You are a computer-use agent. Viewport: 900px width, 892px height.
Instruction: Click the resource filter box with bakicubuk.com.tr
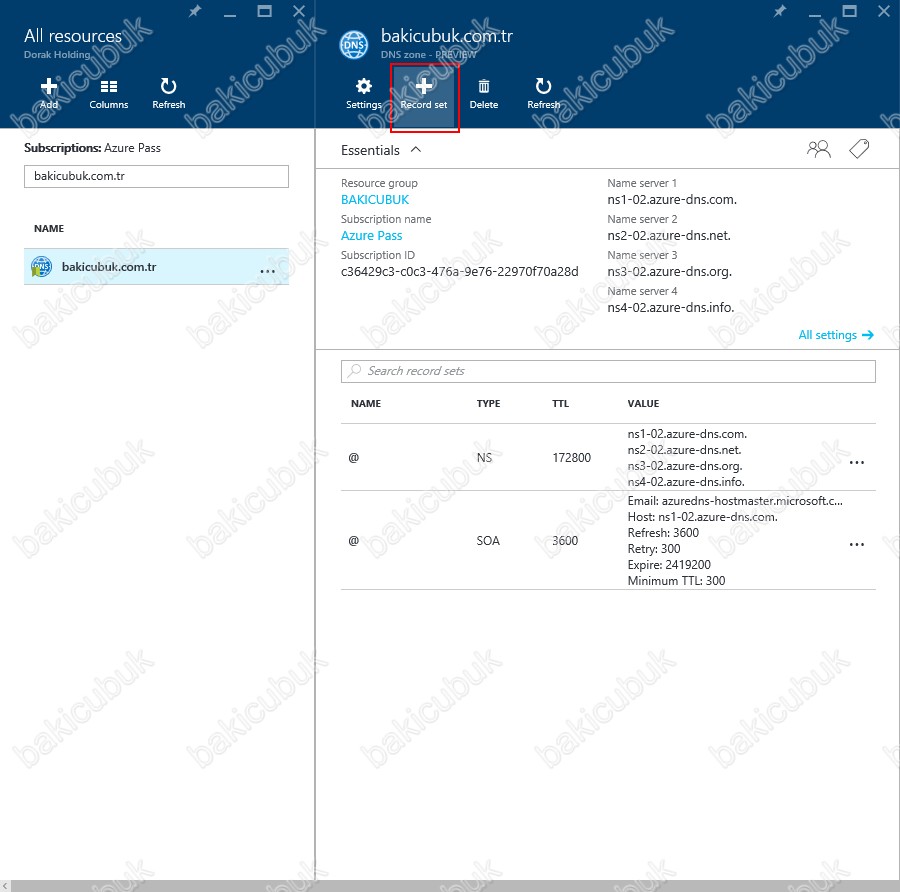(156, 176)
